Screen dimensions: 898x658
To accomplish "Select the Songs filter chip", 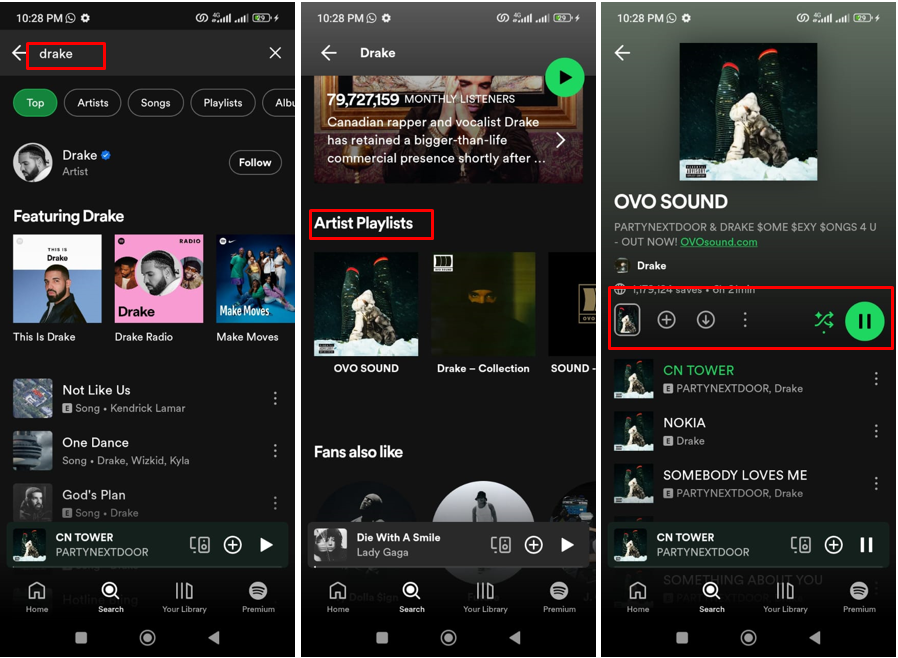I will tap(155, 103).
